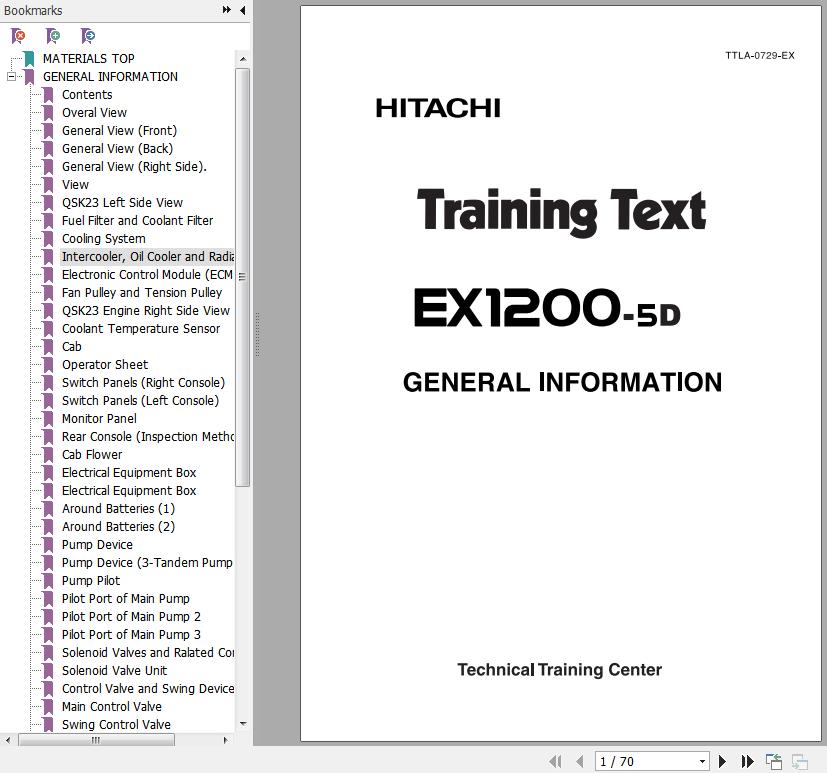Screen dimensions: 827x773
Task: Click the add new bookmark icon
Action: pos(53,36)
